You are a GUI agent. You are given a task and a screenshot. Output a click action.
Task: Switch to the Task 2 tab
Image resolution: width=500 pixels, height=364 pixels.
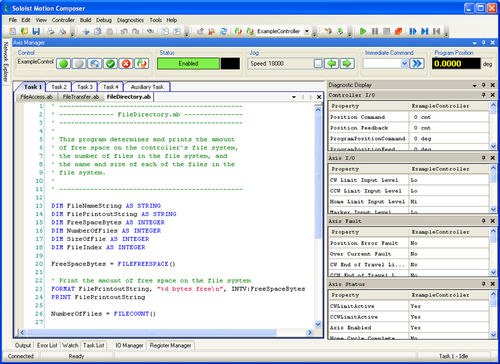(59, 87)
